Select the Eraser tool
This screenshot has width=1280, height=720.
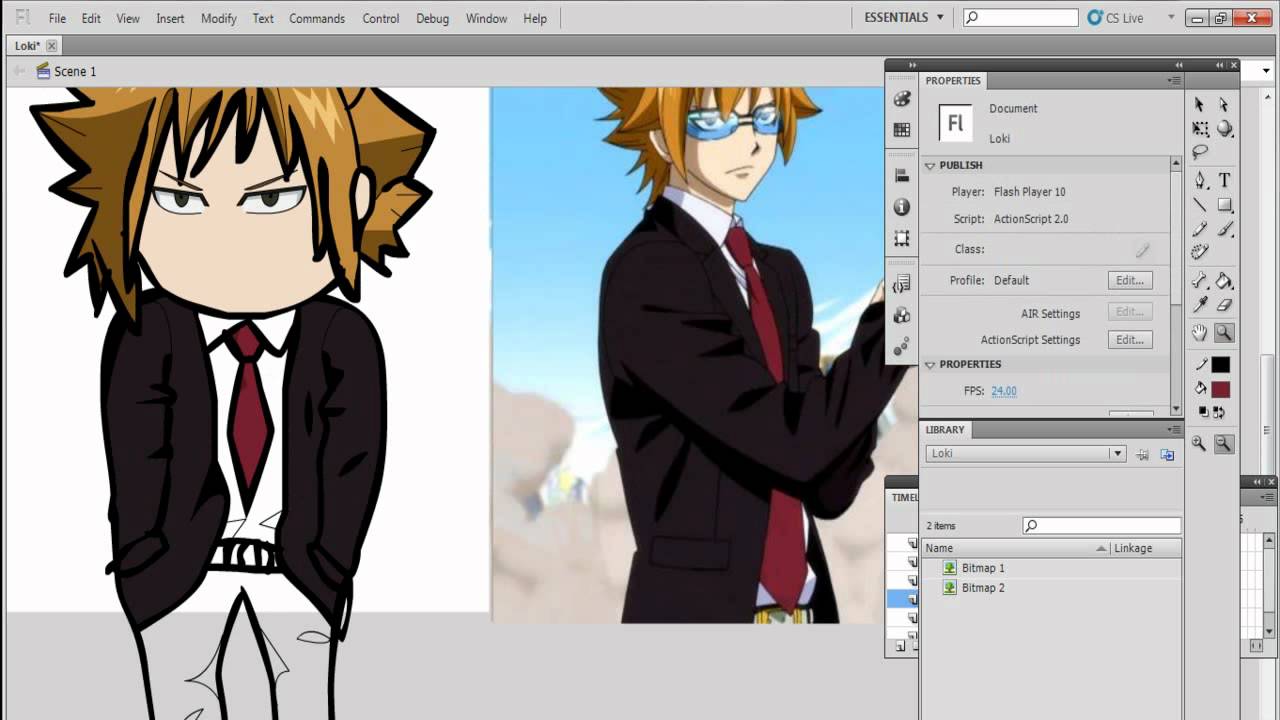point(1224,305)
